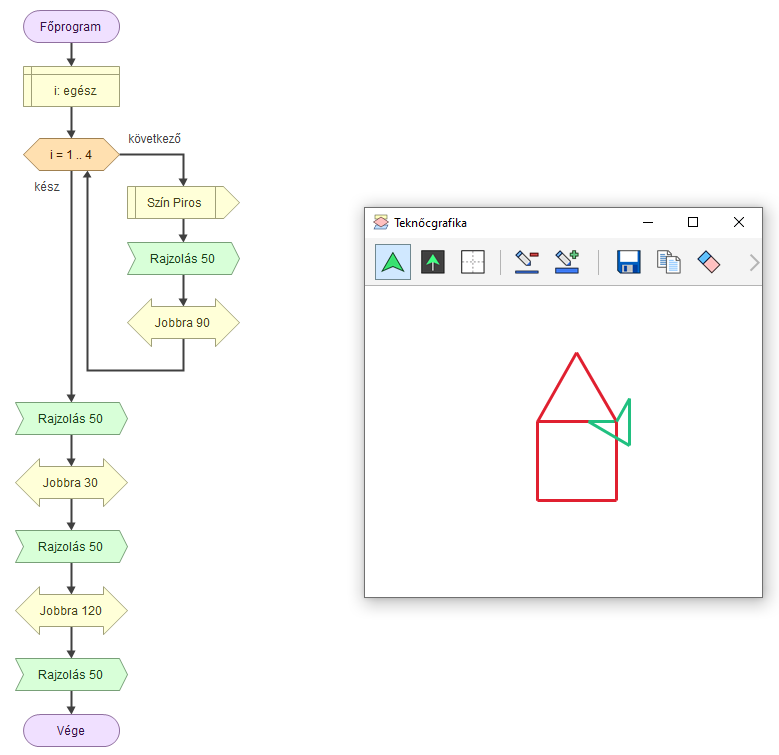Expand toolbar overflow chevron arrow
This screenshot has width=779, height=755.
click(755, 263)
